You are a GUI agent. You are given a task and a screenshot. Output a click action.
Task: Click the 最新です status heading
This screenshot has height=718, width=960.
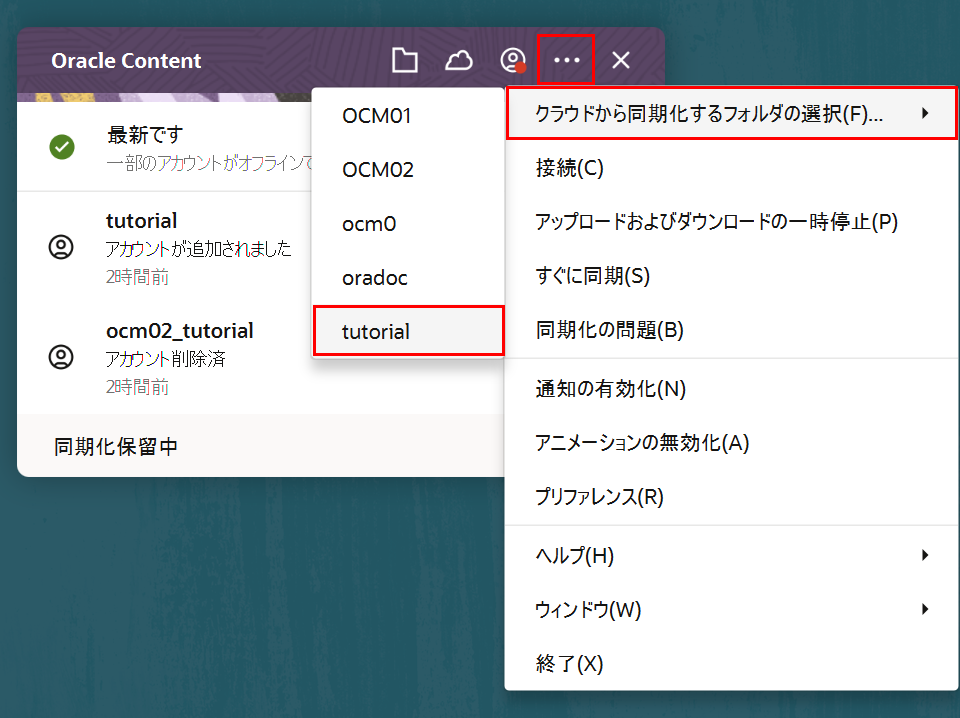point(145,135)
